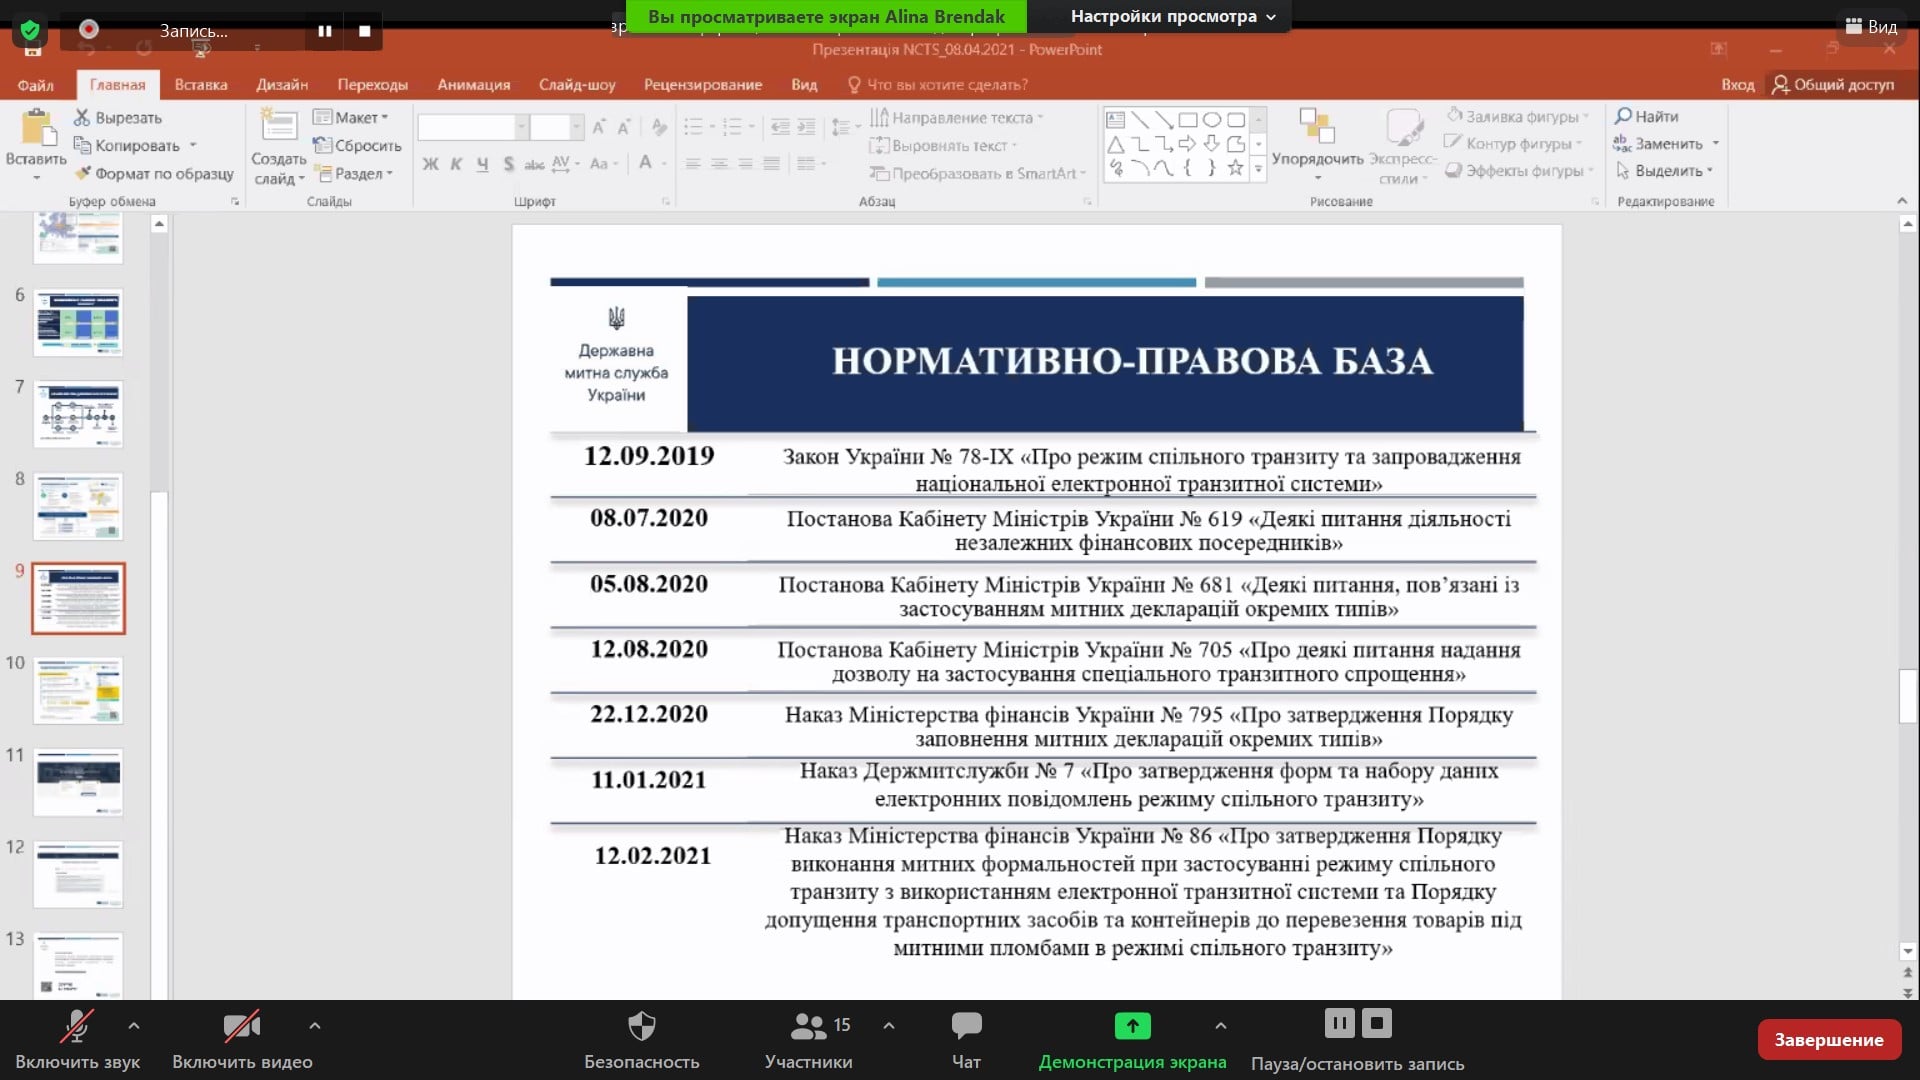Open Направление текста dropdown
Screen dimensions: 1920x1080
(956, 117)
